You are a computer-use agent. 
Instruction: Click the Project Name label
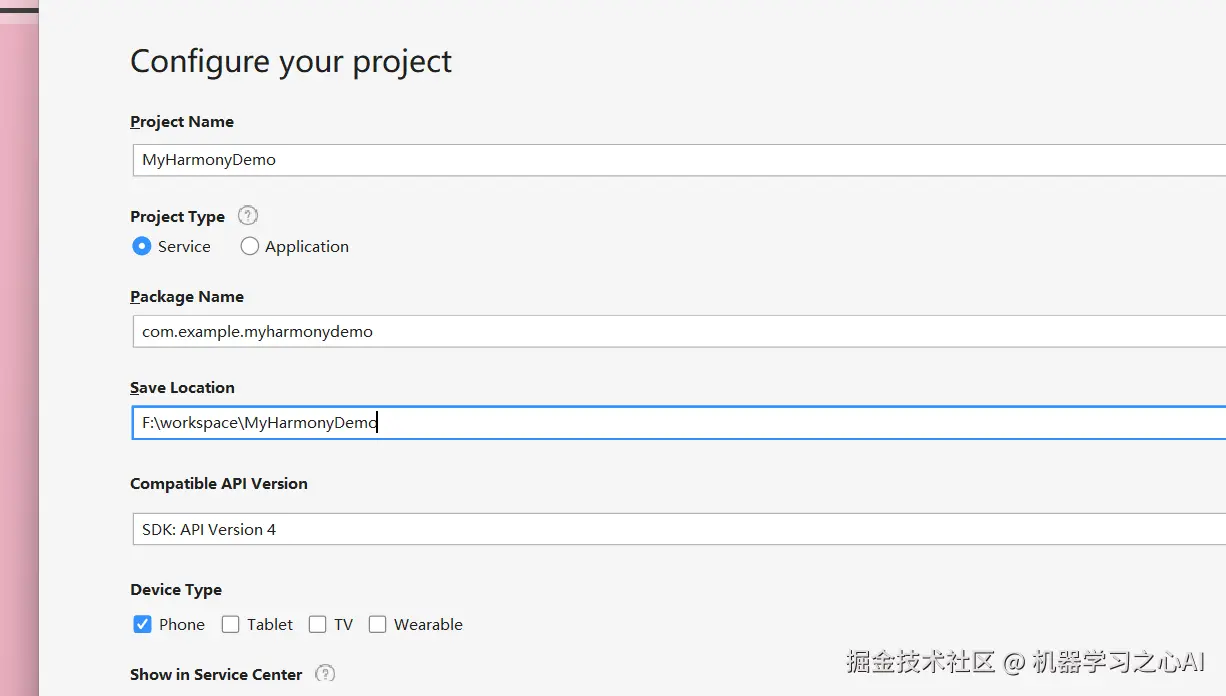182,122
